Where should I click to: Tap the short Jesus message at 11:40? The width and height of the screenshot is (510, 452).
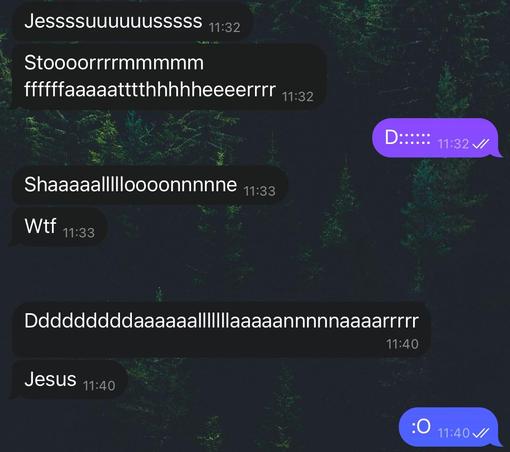pos(69,380)
